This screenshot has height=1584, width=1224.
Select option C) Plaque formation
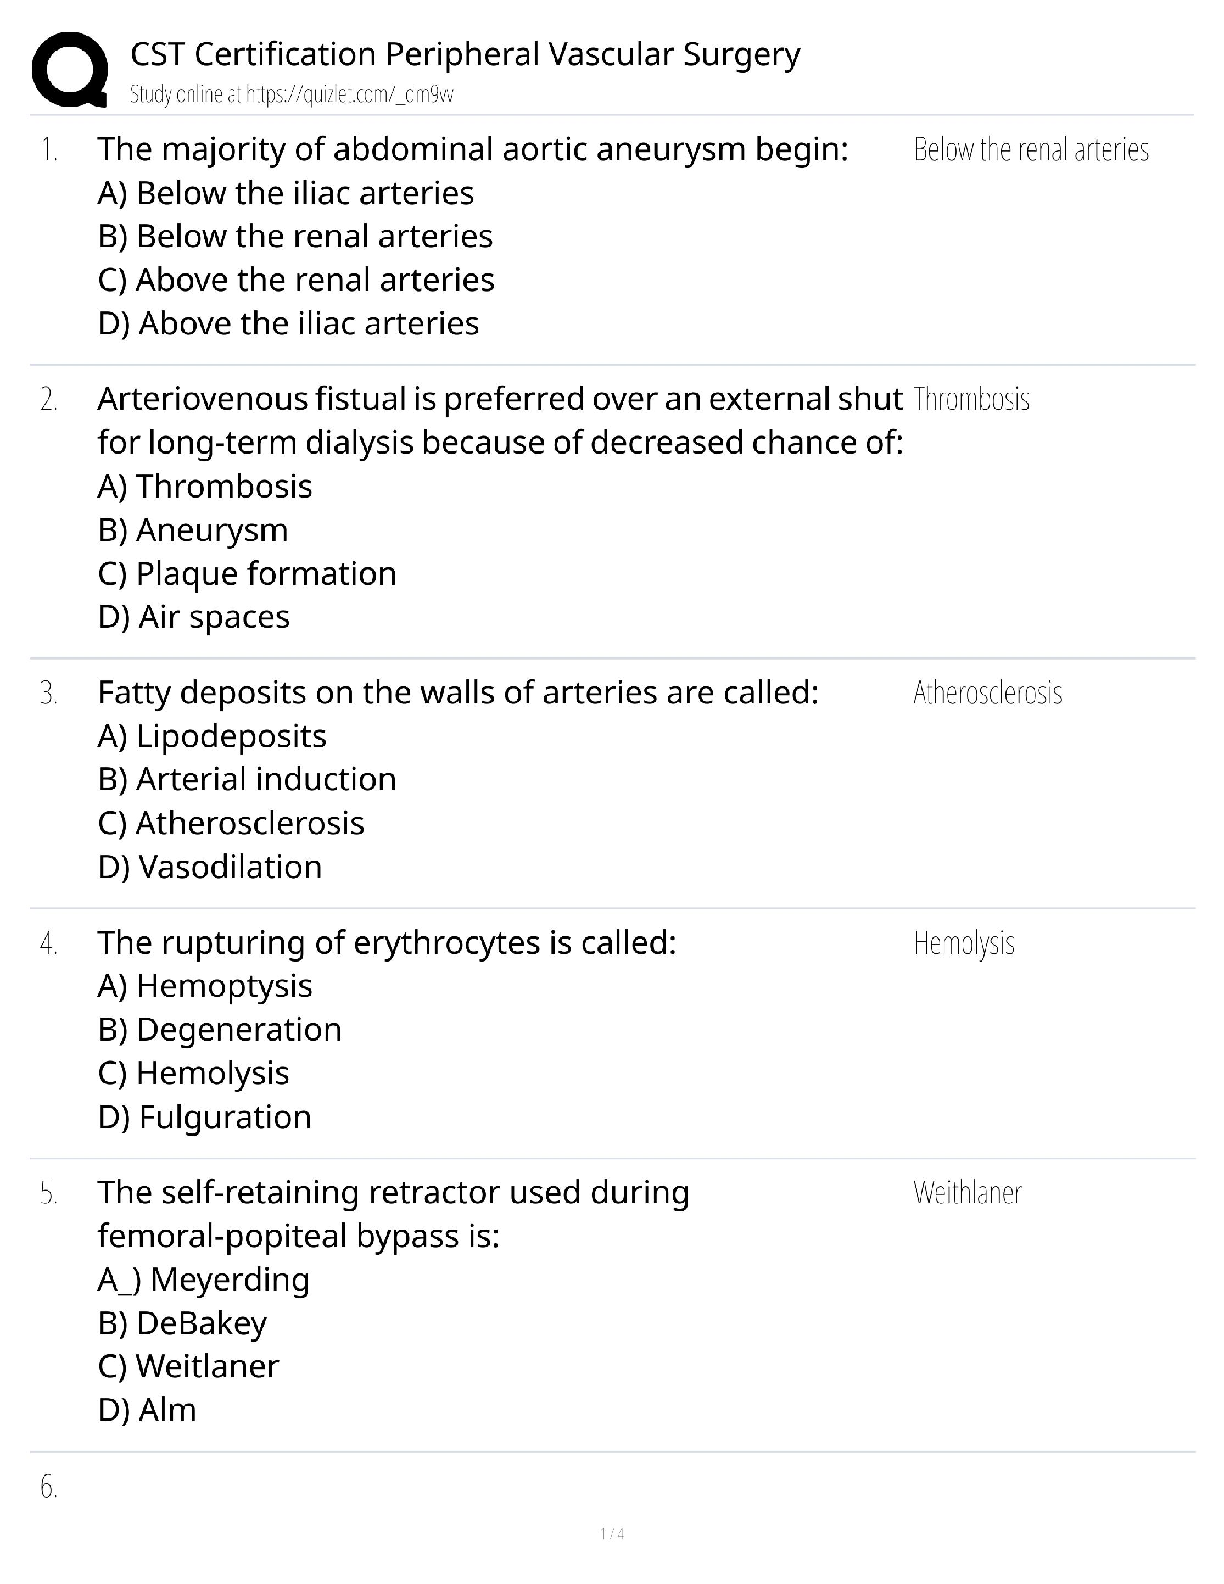247,574
